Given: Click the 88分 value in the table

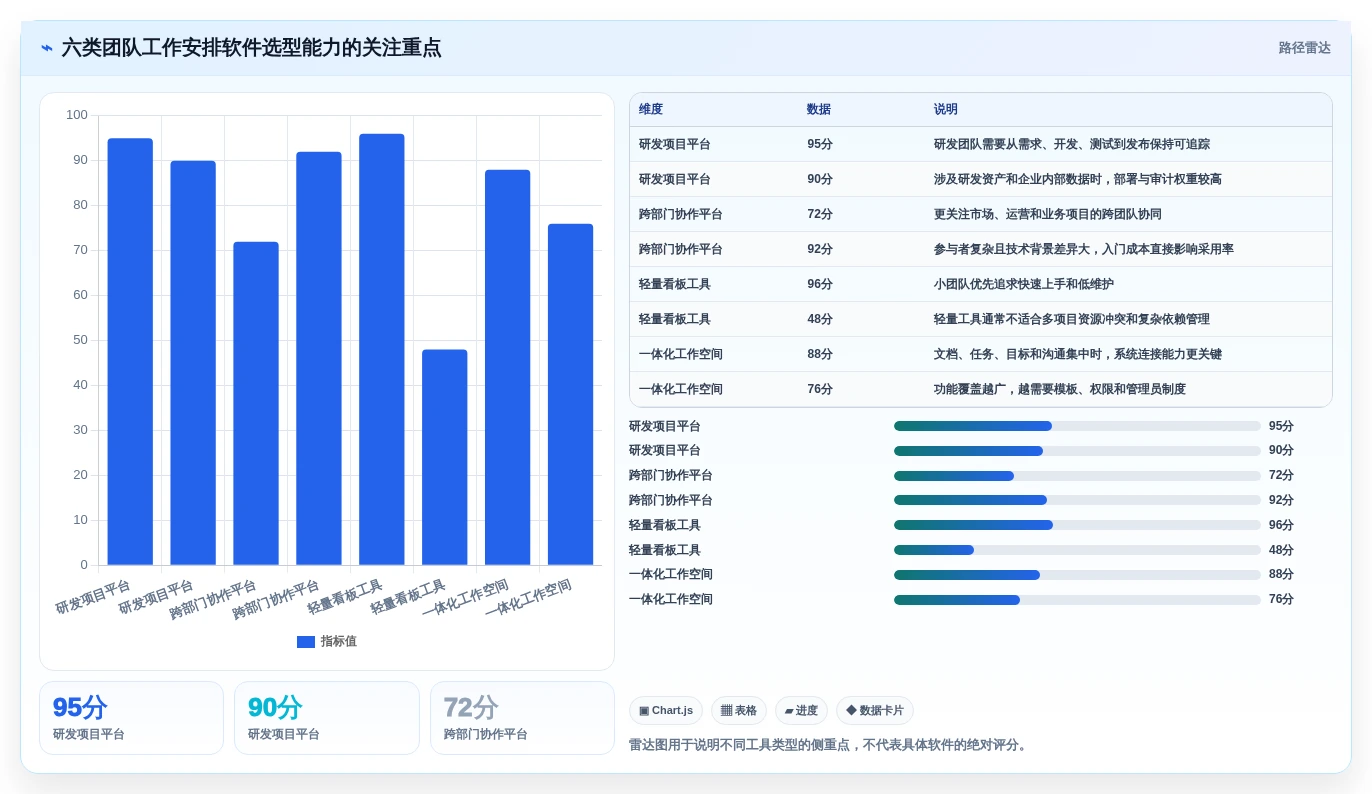Looking at the screenshot, I should (820, 354).
